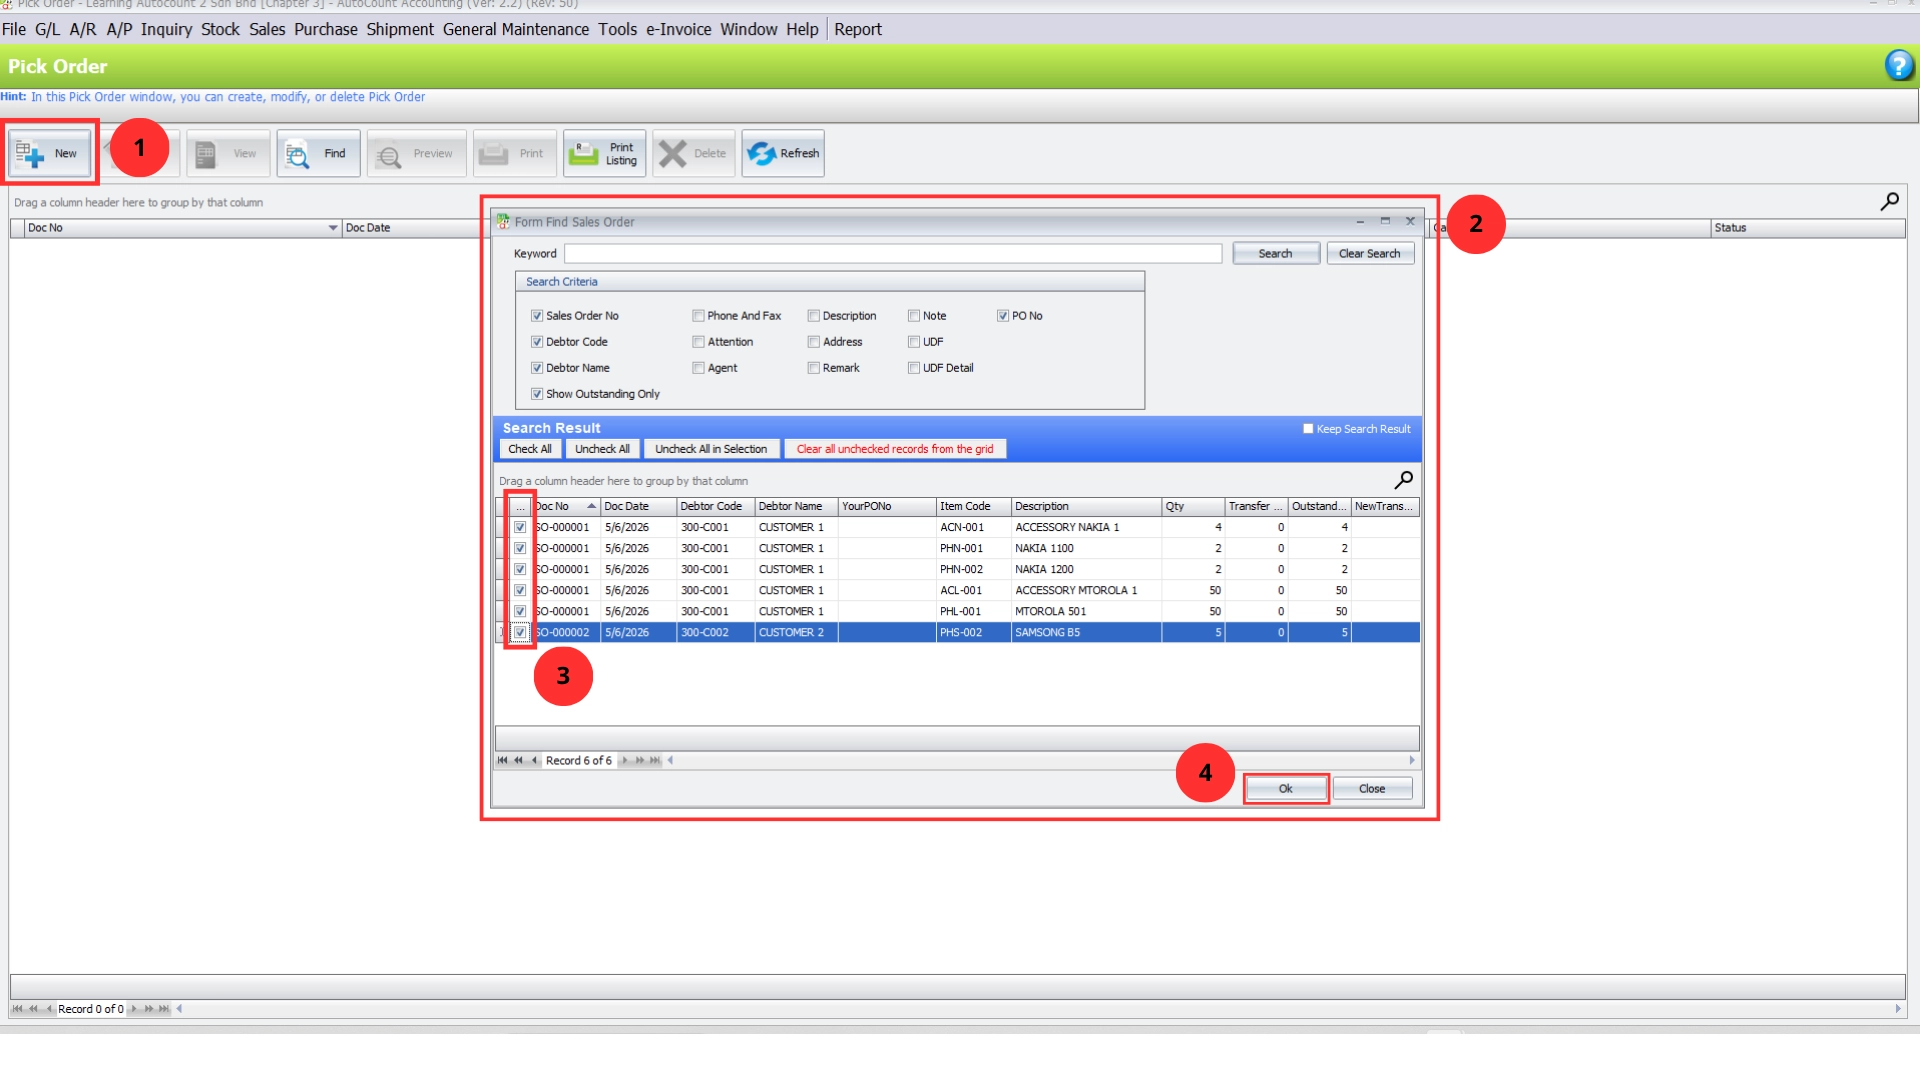Select the PHL-001 MTOROLA 501 row
The height and width of the screenshot is (1080, 1920).
pyautogui.click(x=958, y=611)
